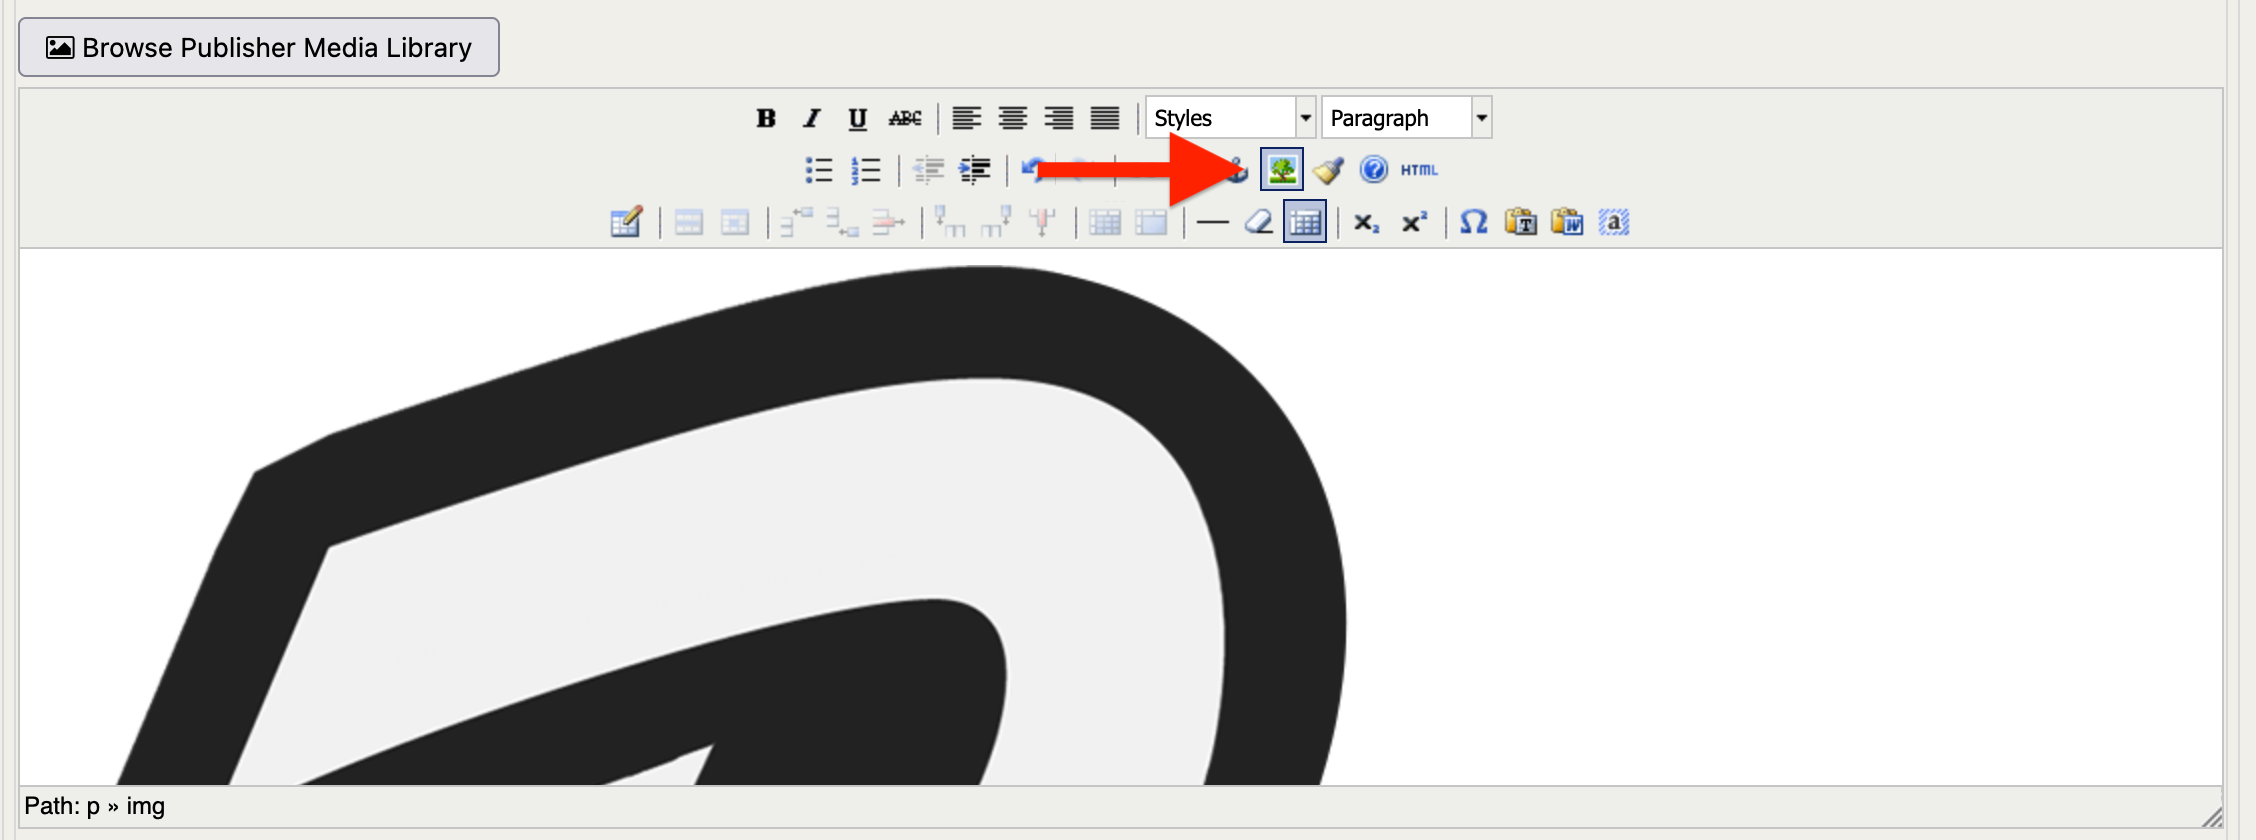Click the 'p' element in path bar

click(x=93, y=807)
